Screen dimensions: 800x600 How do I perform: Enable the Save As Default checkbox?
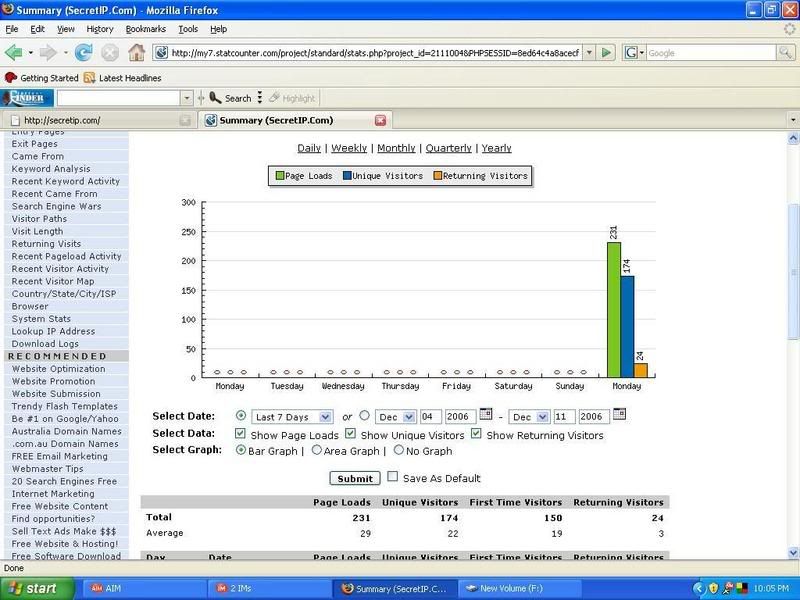coord(393,477)
